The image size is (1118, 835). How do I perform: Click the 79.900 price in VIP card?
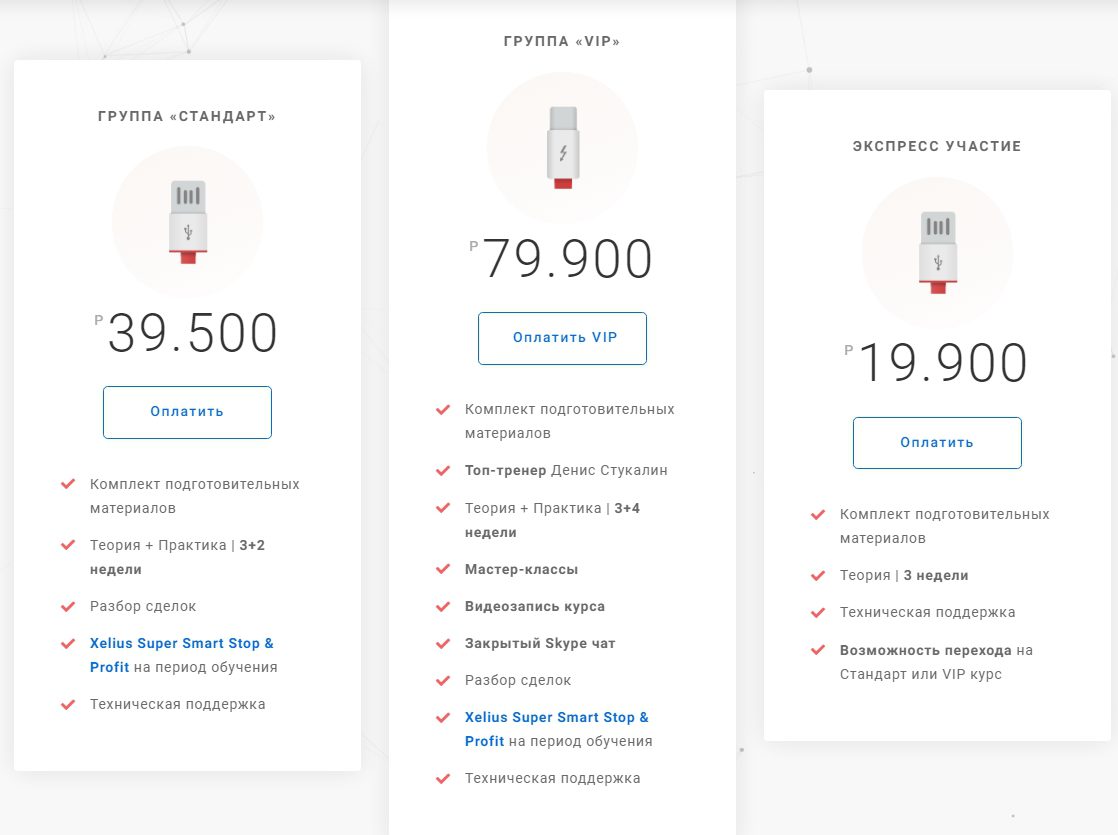coord(567,260)
